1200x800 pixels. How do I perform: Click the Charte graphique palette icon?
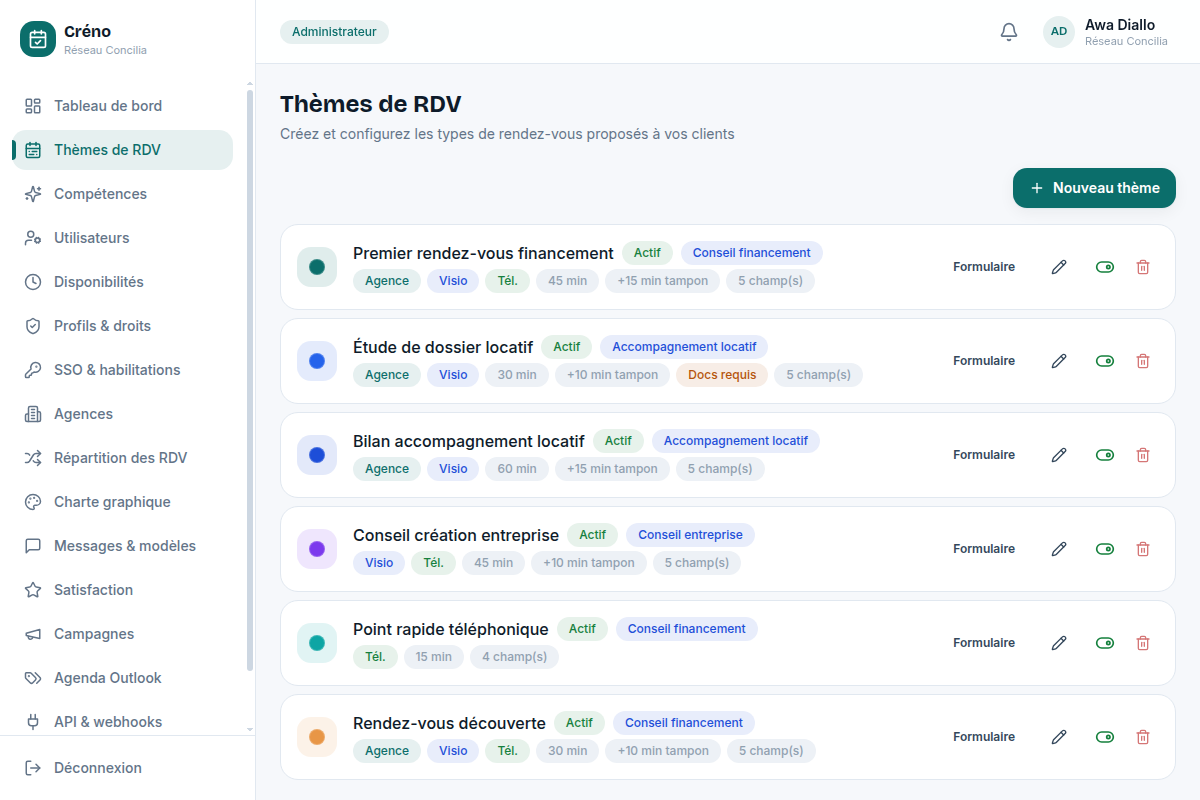(x=33, y=502)
